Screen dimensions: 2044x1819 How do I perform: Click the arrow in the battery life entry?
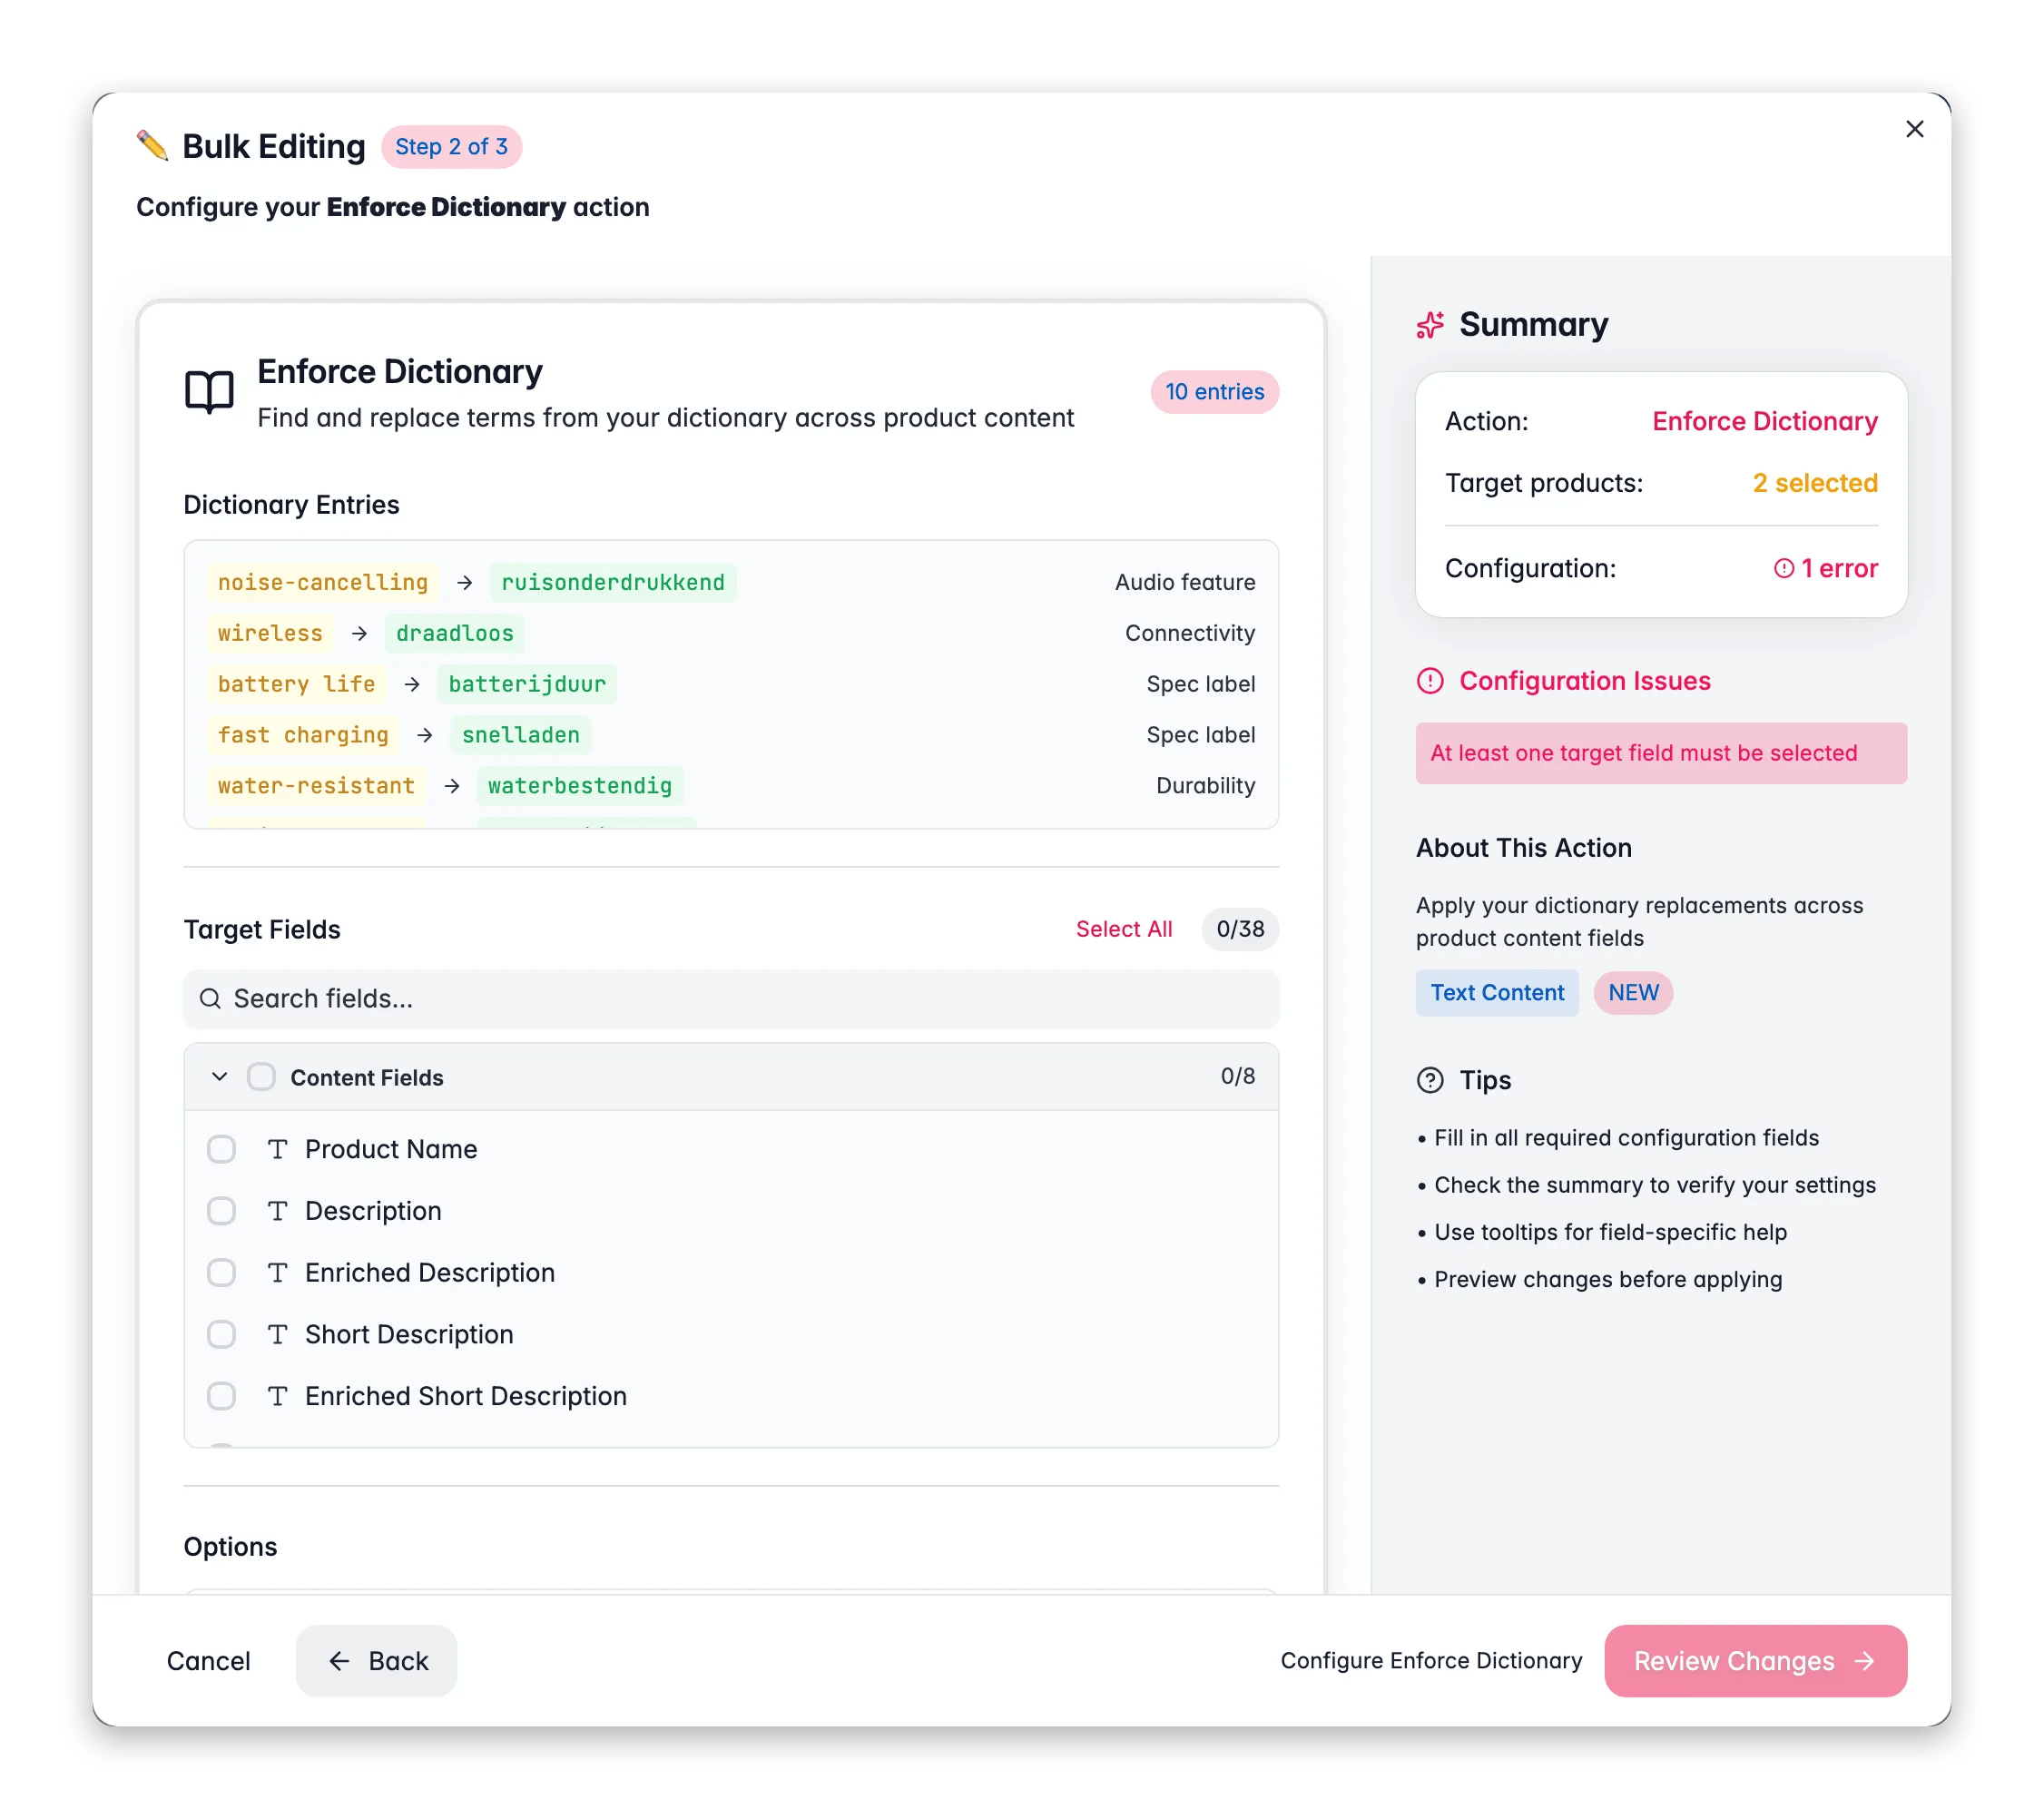point(412,684)
